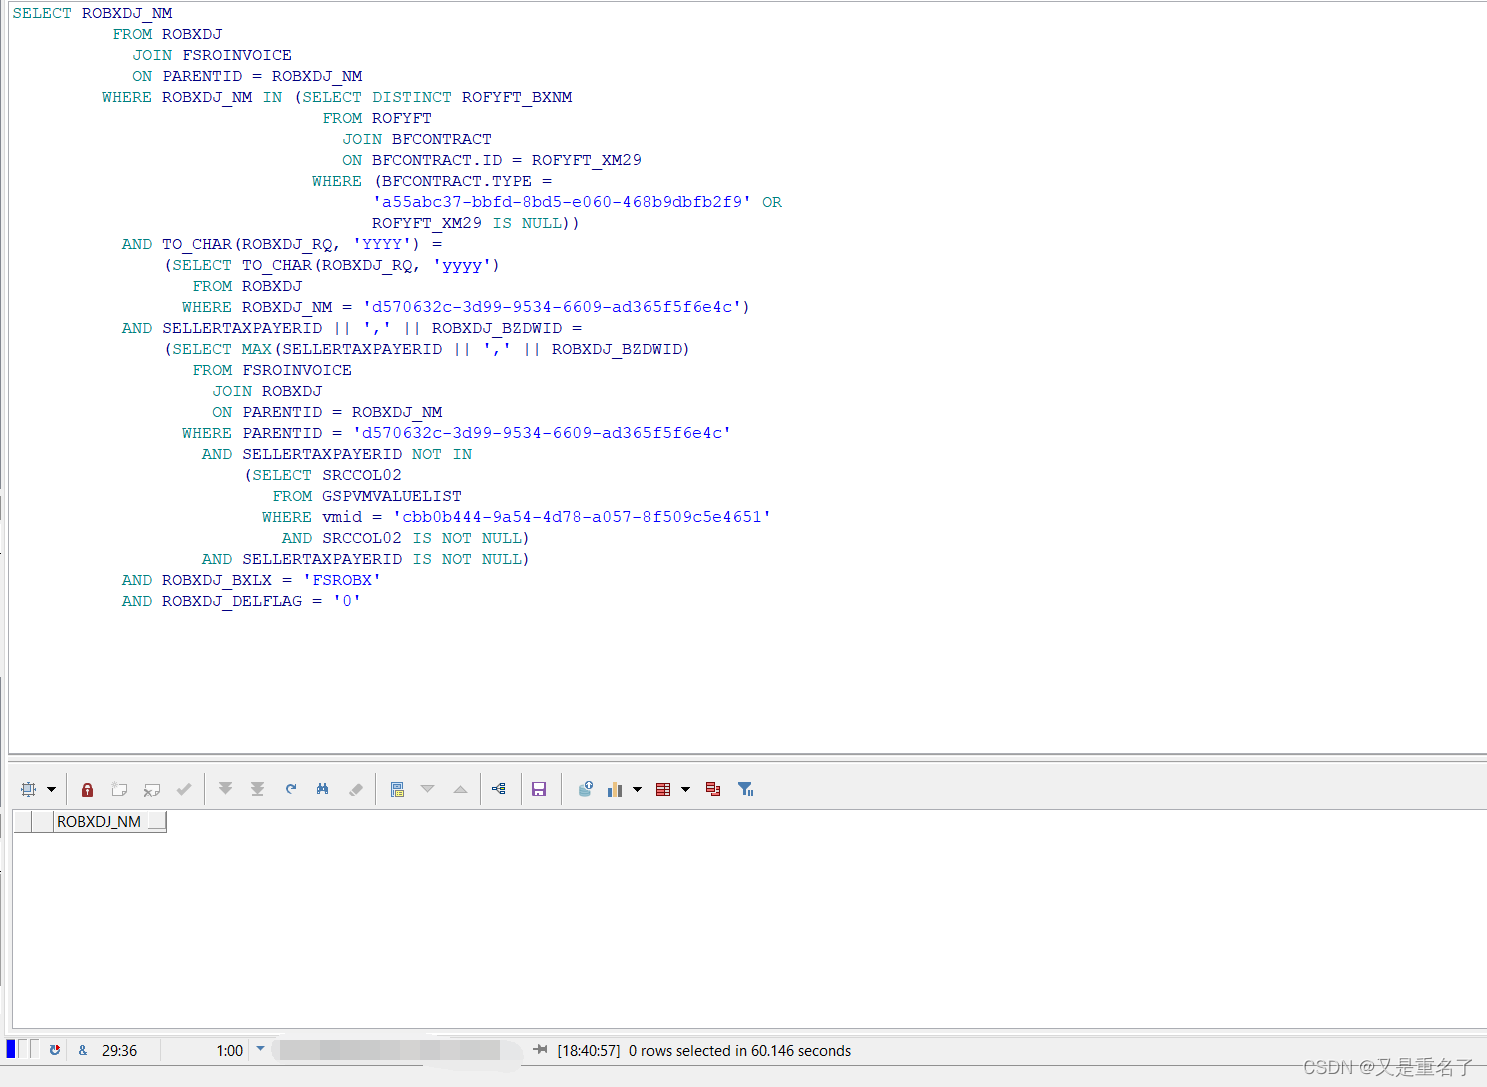Select the ROBXDJ_NM column header

99,822
